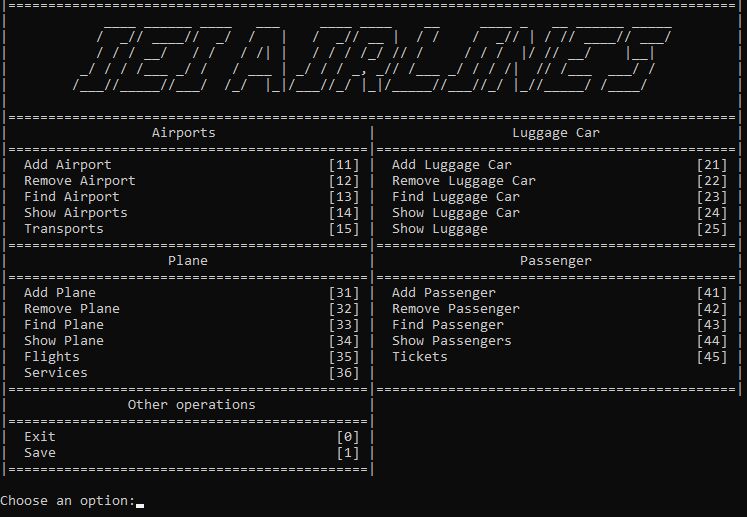Click the 'Flights' entry
Image resolution: width=747 pixels, height=517 pixels.
tap(51, 357)
